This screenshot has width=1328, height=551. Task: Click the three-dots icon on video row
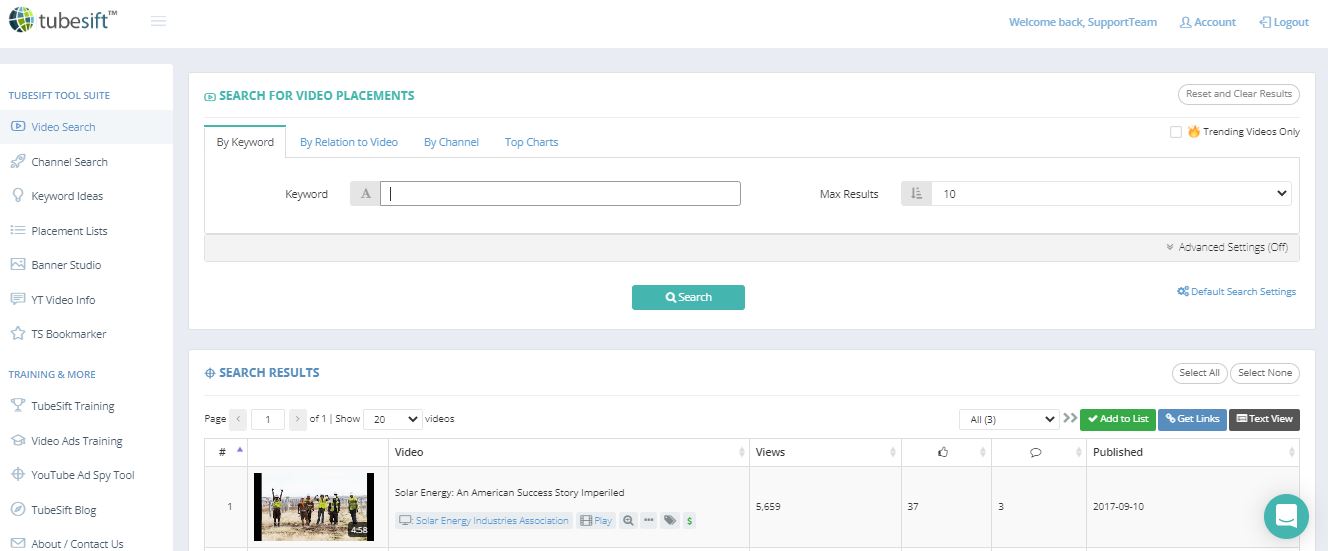pyautogui.click(x=649, y=520)
